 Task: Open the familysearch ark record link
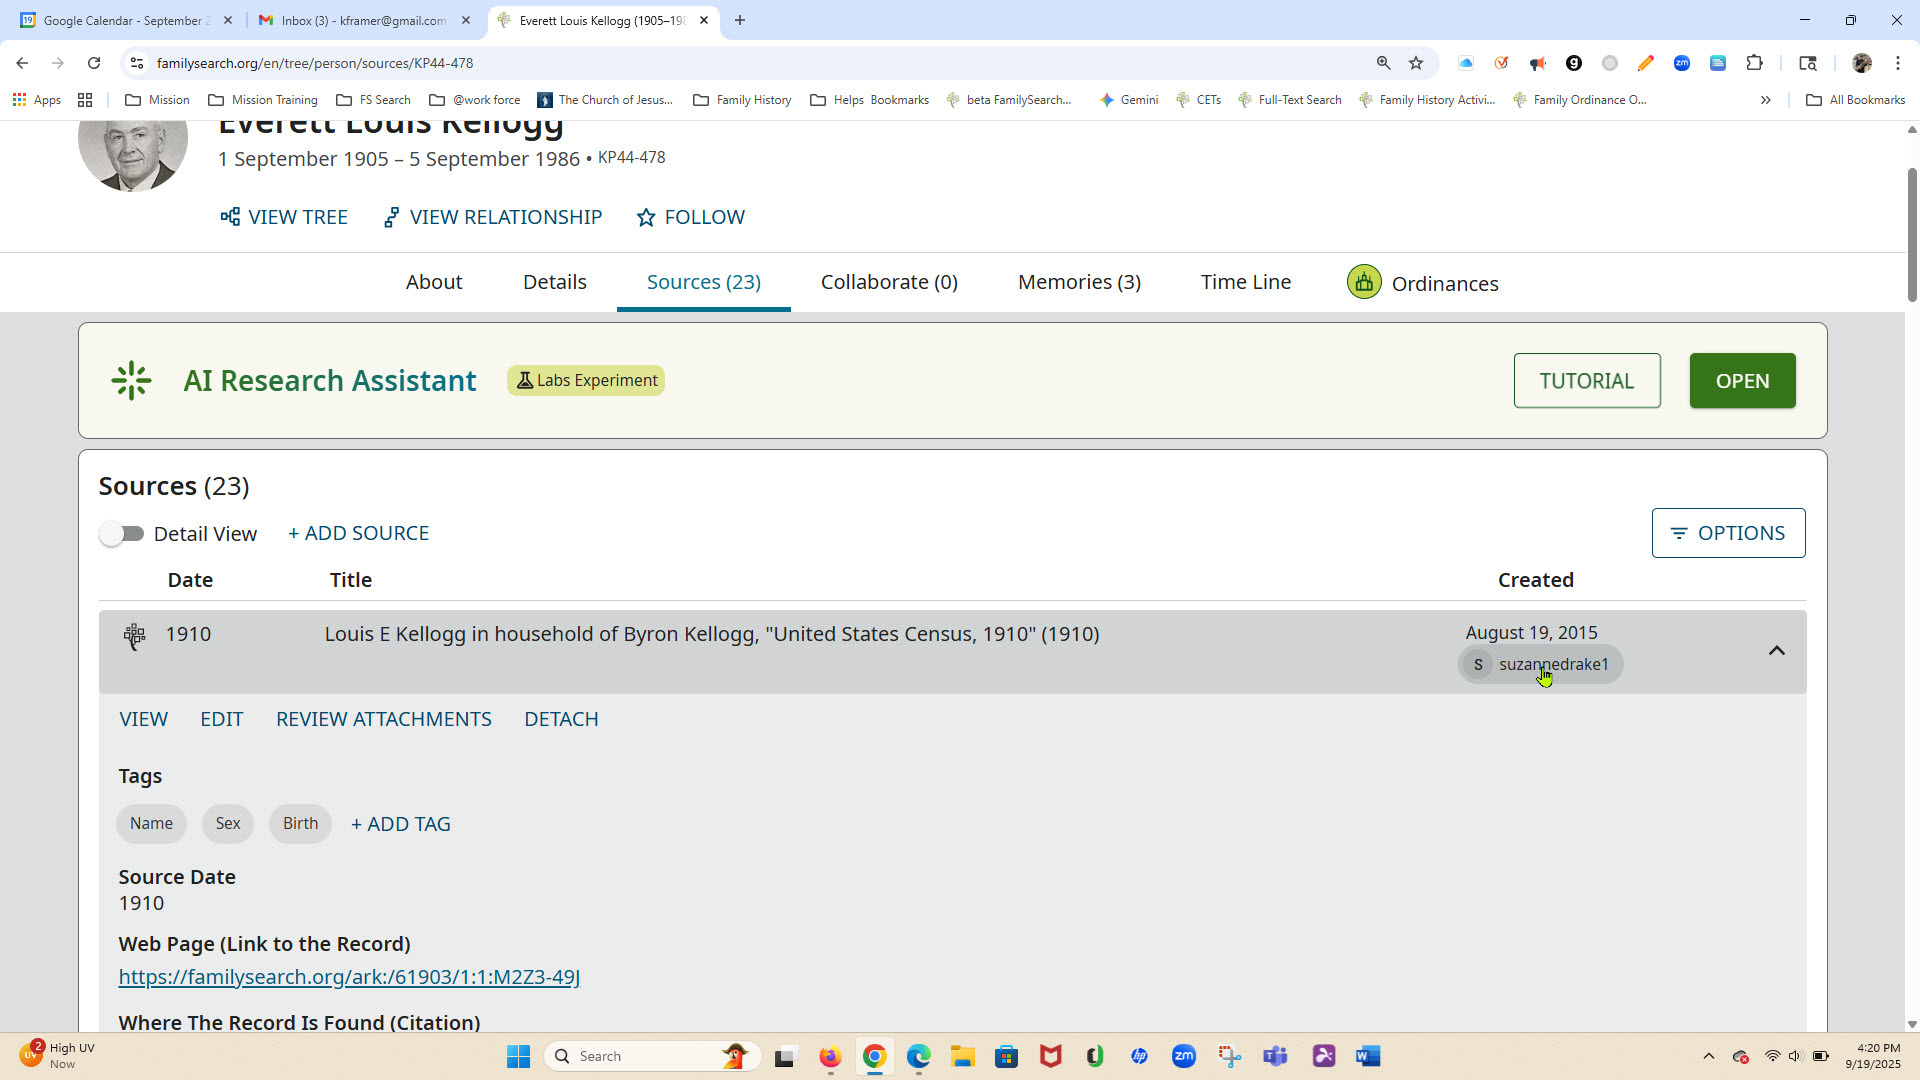[349, 977]
